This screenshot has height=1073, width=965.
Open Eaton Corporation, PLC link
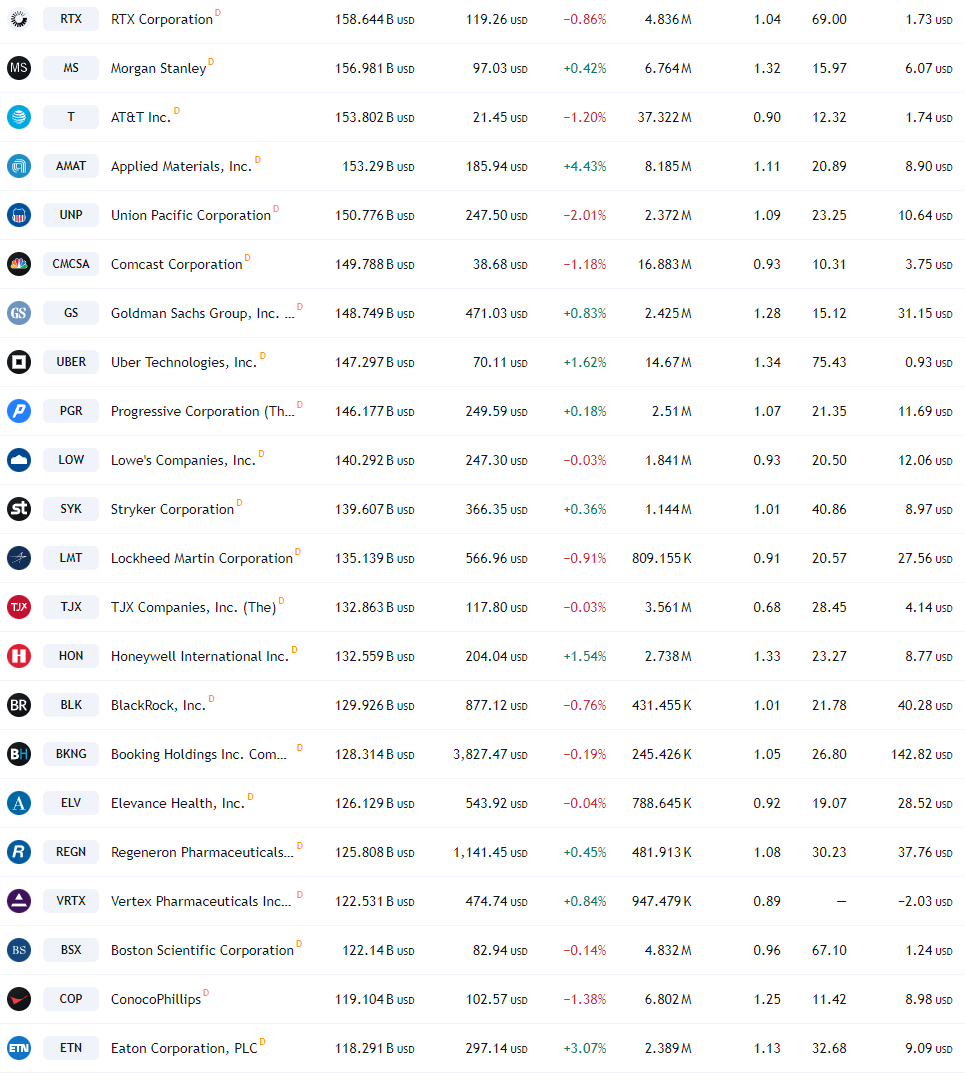coord(184,1048)
